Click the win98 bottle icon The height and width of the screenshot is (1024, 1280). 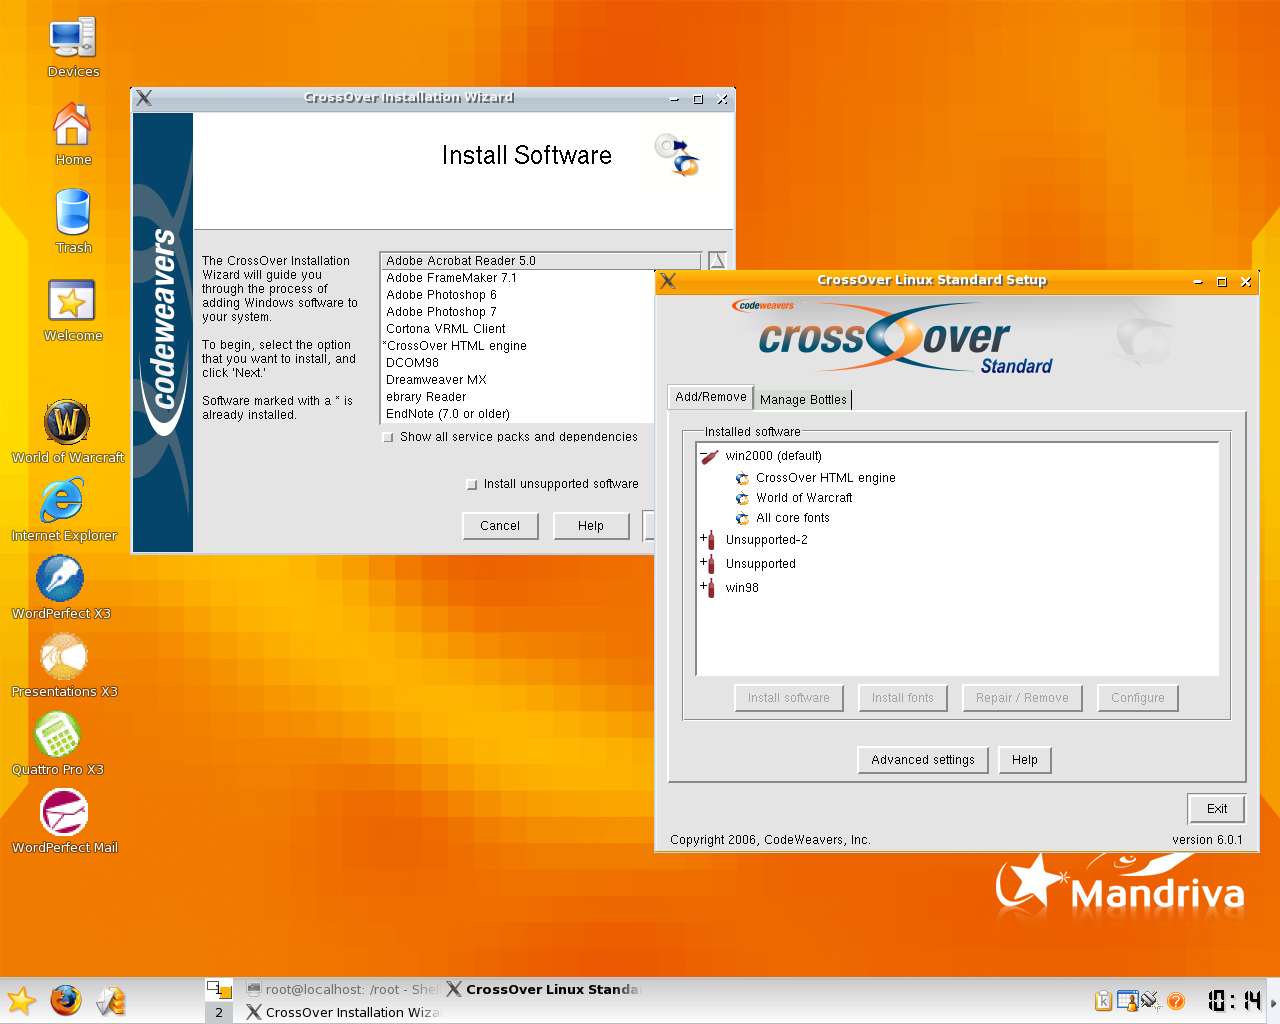click(x=711, y=588)
